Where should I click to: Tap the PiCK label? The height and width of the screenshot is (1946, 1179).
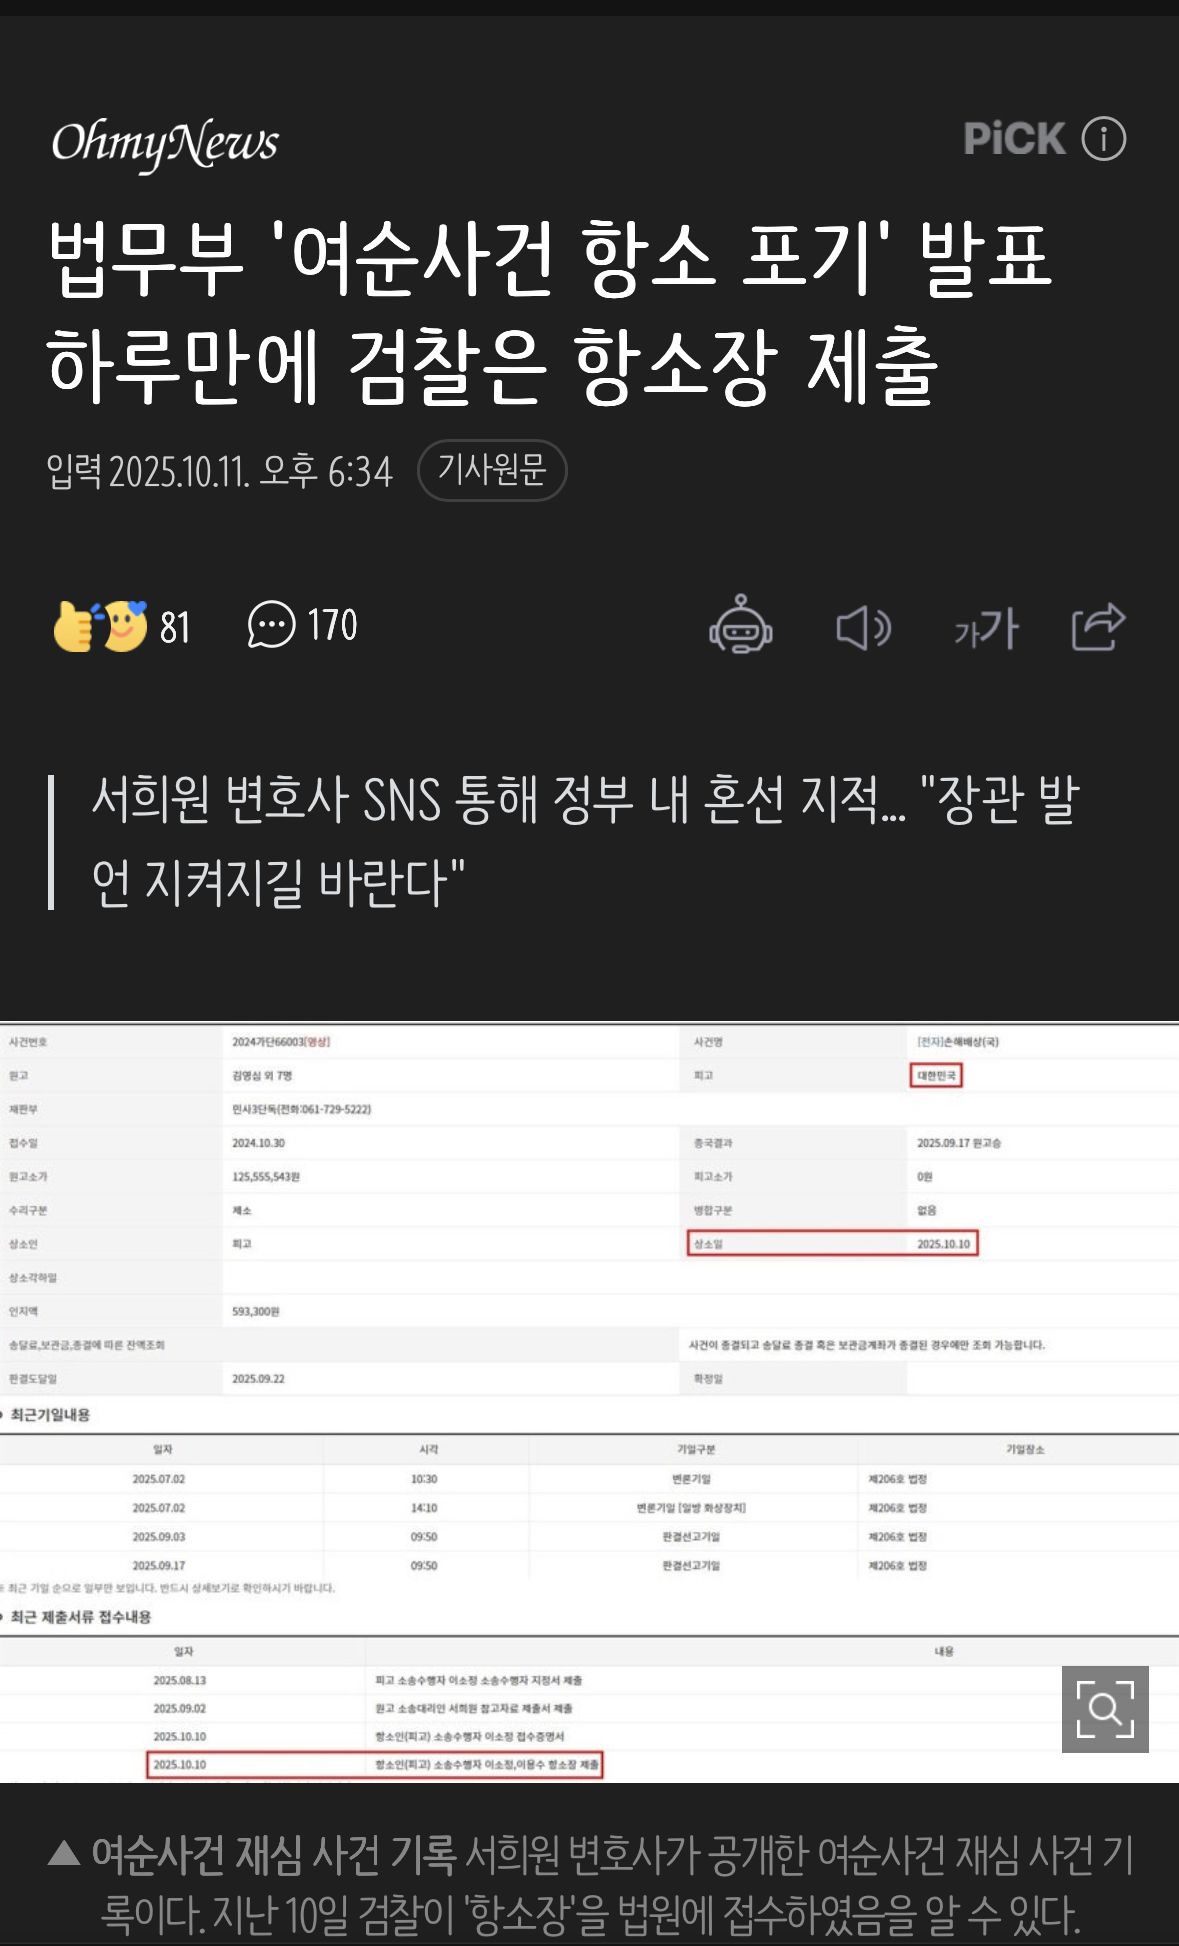point(1014,139)
